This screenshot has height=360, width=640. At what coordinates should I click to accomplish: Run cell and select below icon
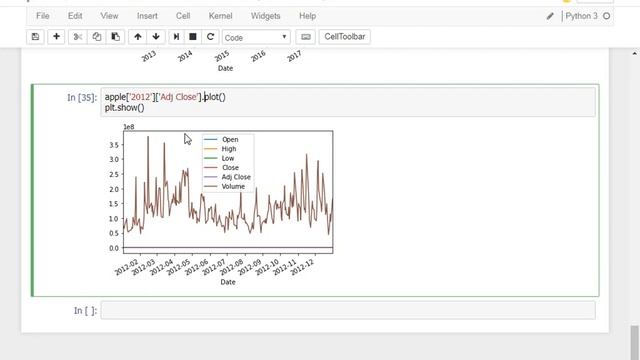pyautogui.click(x=176, y=37)
